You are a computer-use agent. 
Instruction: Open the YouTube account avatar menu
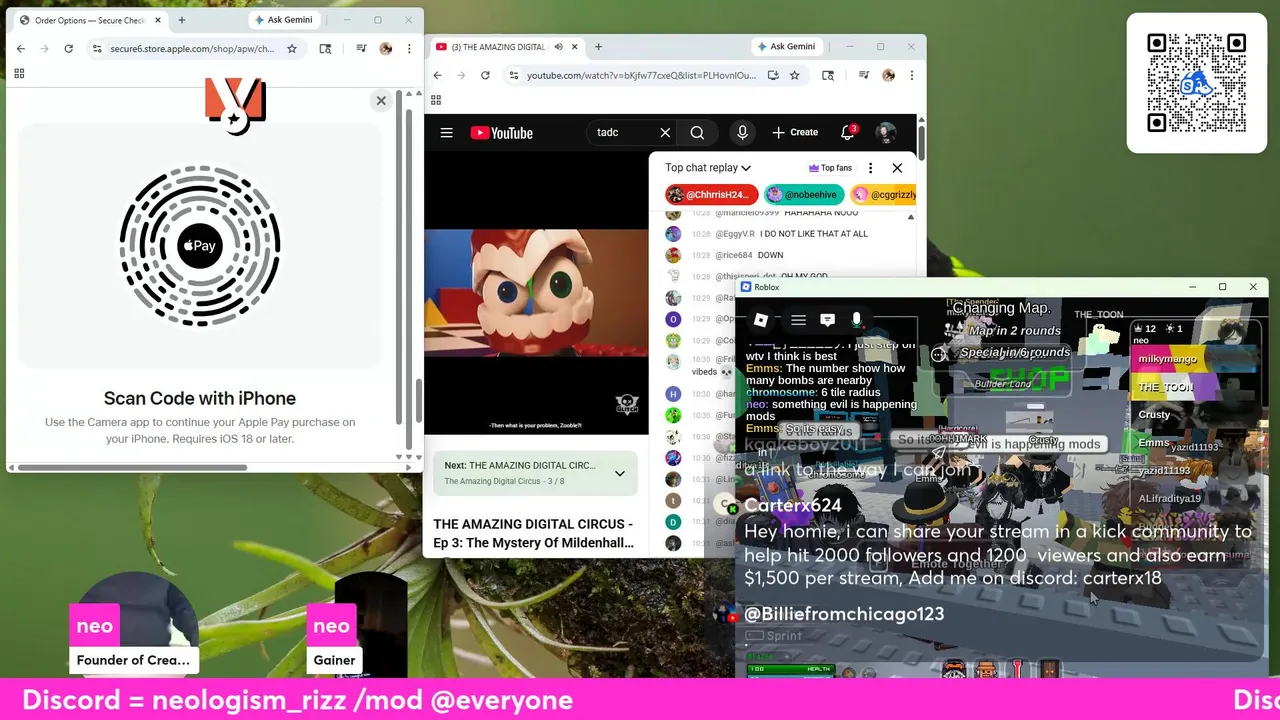886,132
